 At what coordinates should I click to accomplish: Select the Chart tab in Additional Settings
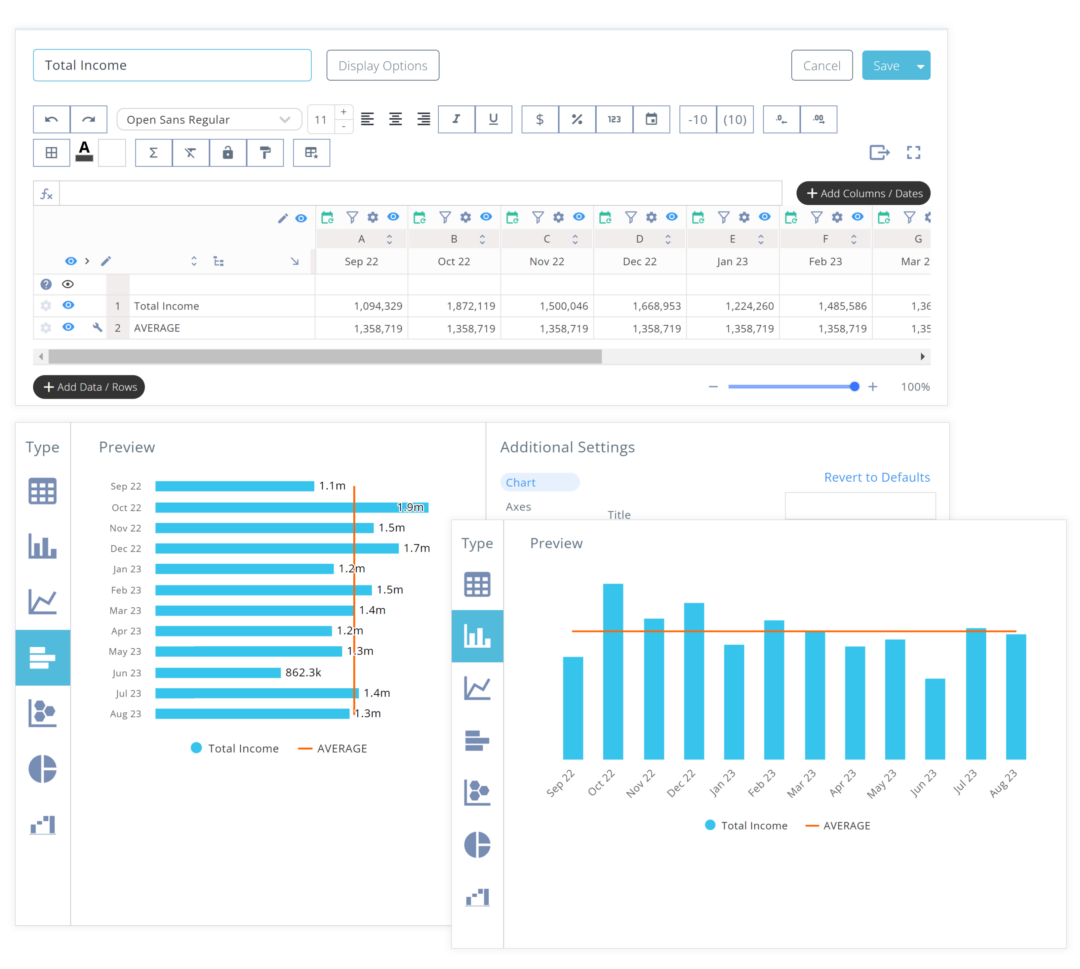(540, 482)
